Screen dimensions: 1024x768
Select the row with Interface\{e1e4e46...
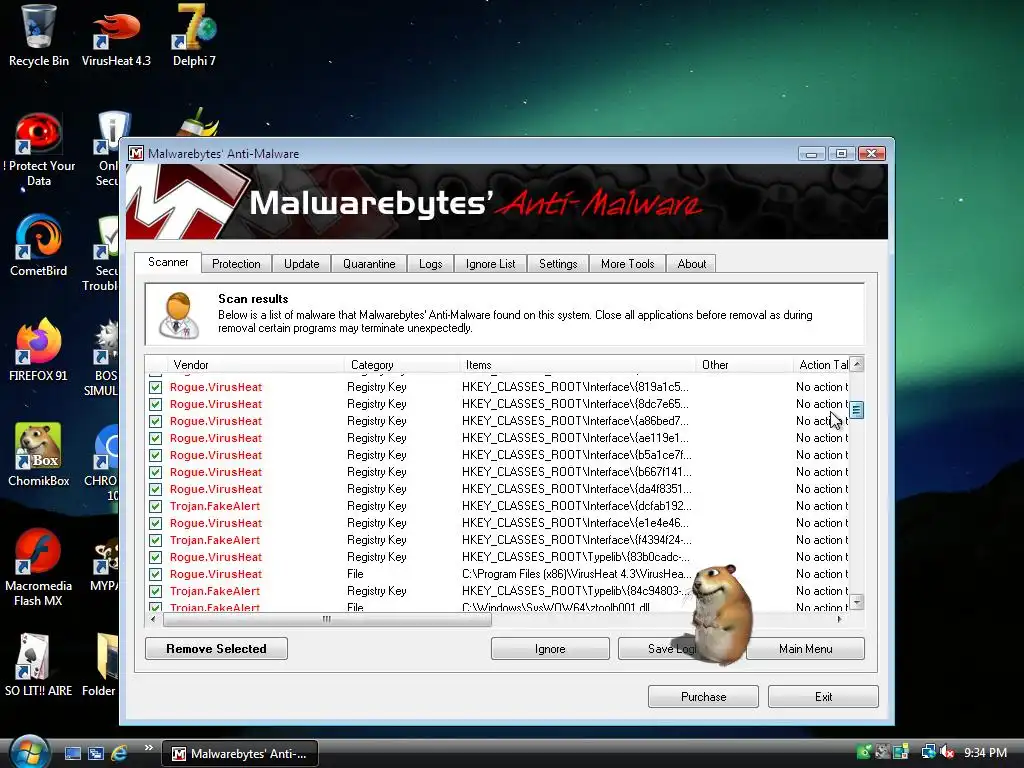click(x=496, y=523)
